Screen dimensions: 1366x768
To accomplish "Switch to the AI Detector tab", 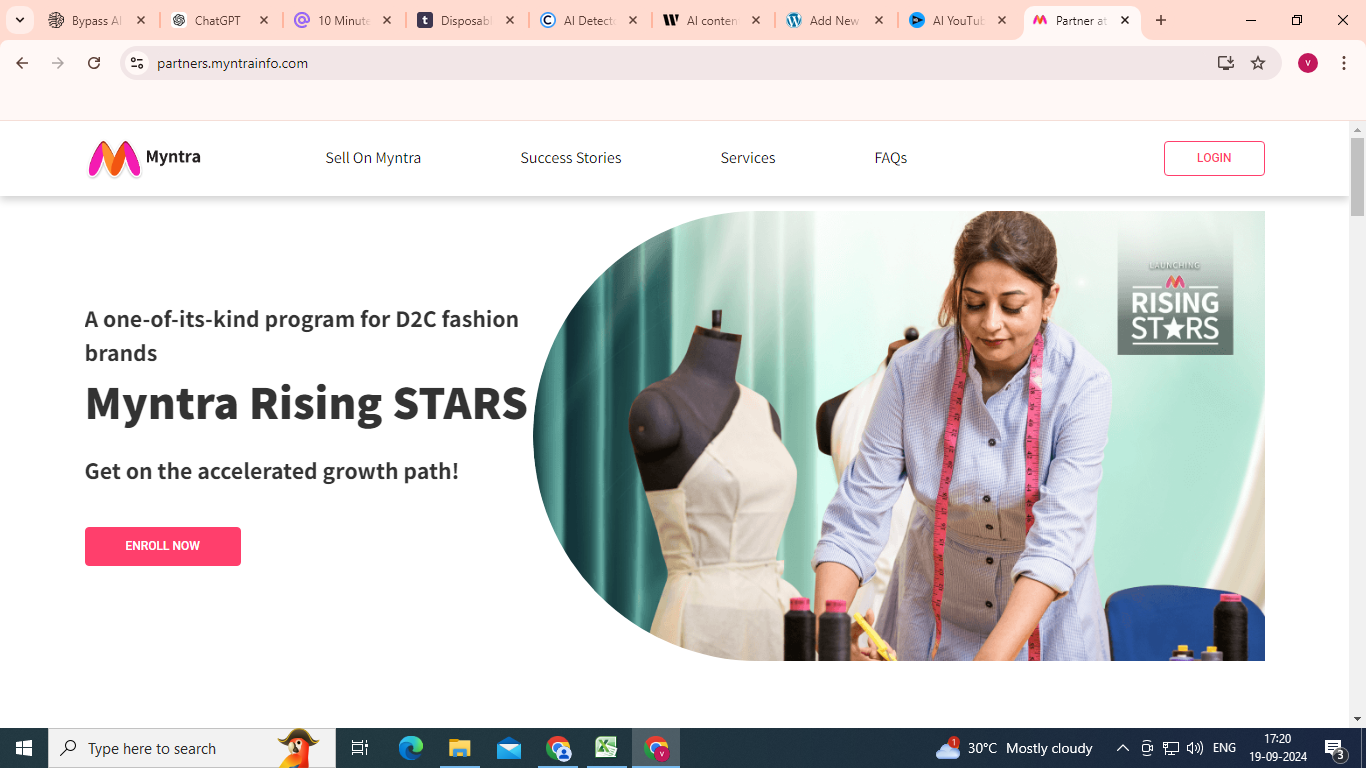I will [x=589, y=20].
